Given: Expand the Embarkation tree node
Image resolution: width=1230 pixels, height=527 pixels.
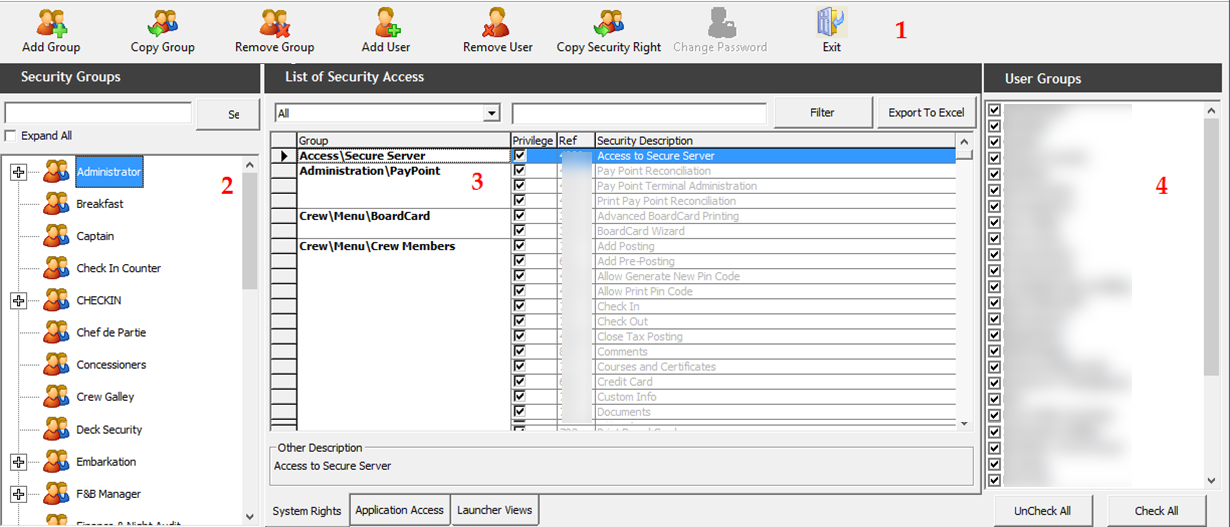Looking at the screenshot, I should [x=18, y=462].
